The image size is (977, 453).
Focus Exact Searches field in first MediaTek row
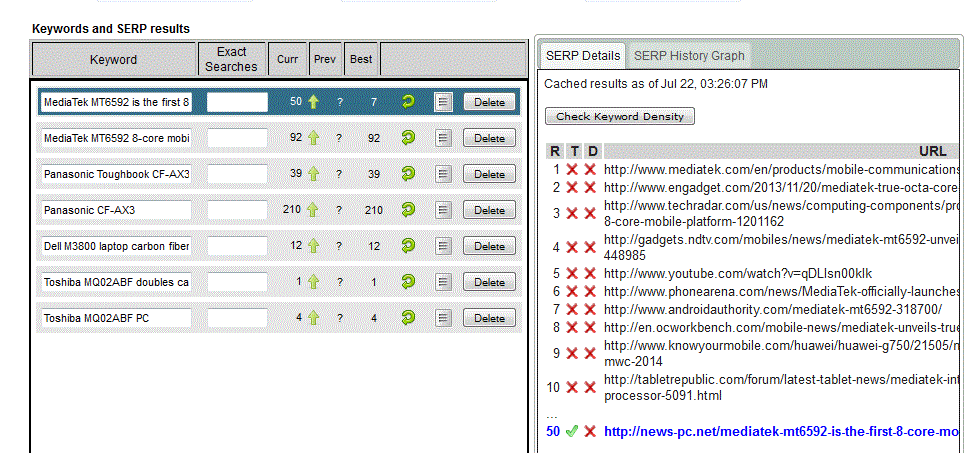pyautogui.click(x=237, y=102)
